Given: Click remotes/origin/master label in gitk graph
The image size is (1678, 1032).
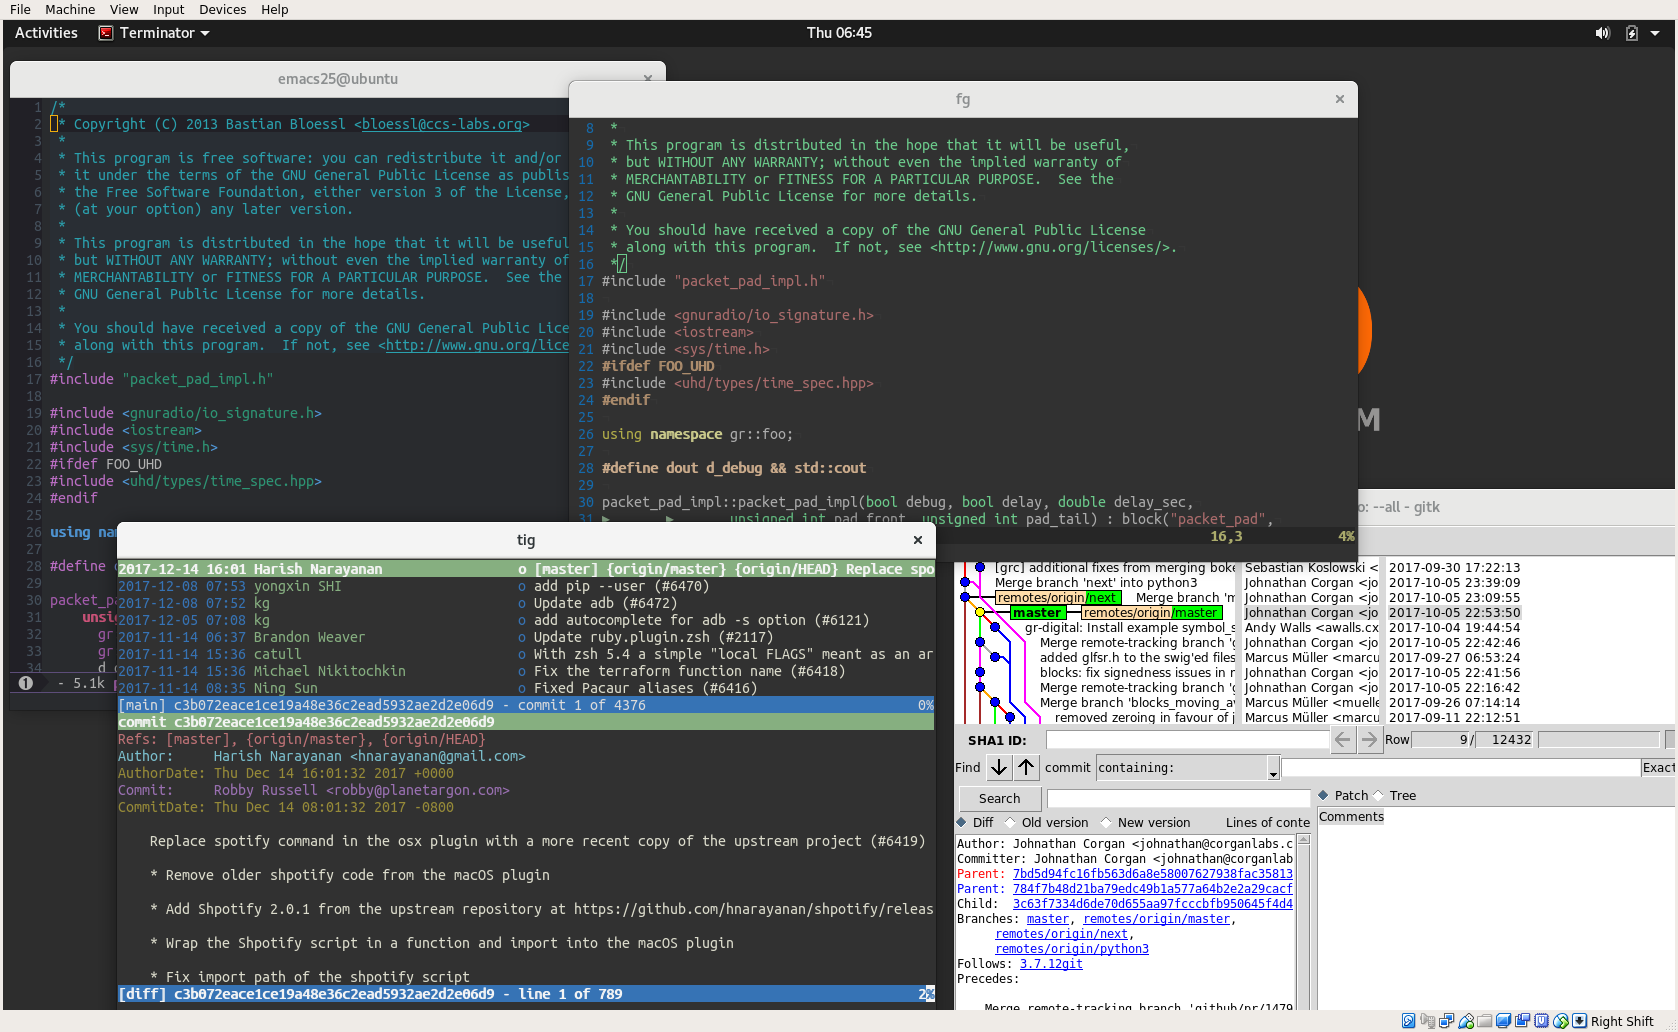Looking at the screenshot, I should [1150, 613].
